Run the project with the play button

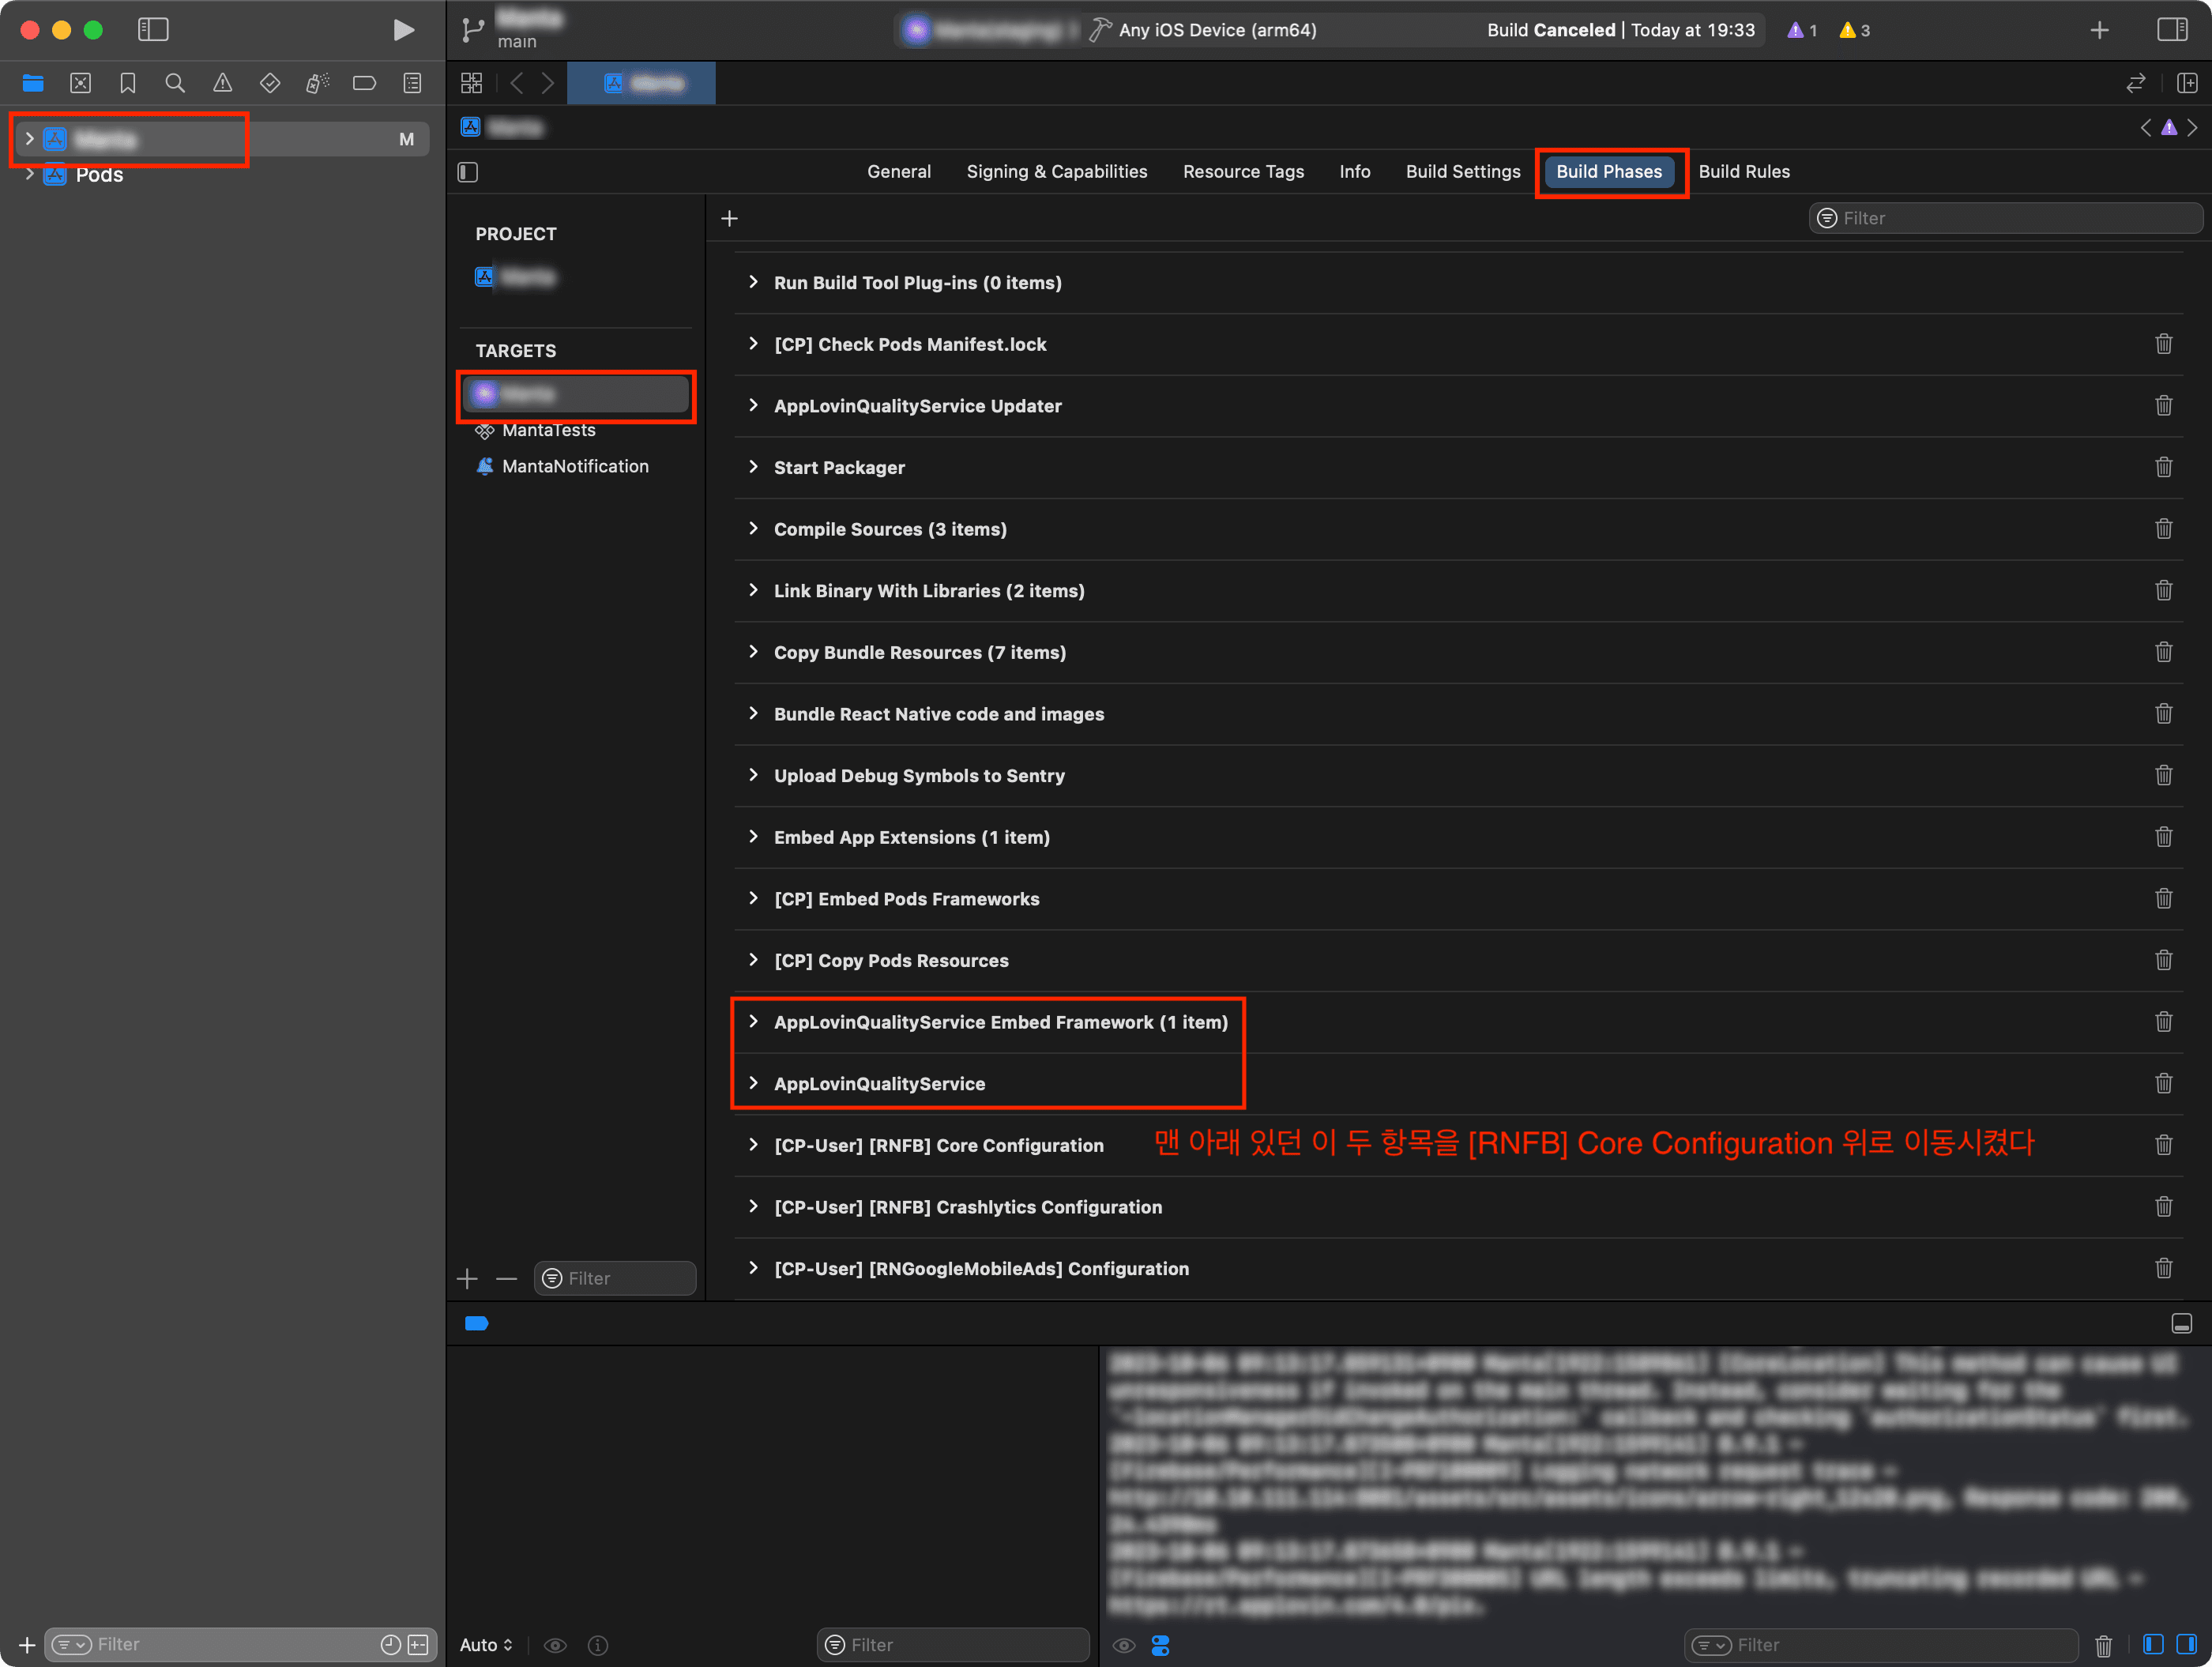(403, 30)
